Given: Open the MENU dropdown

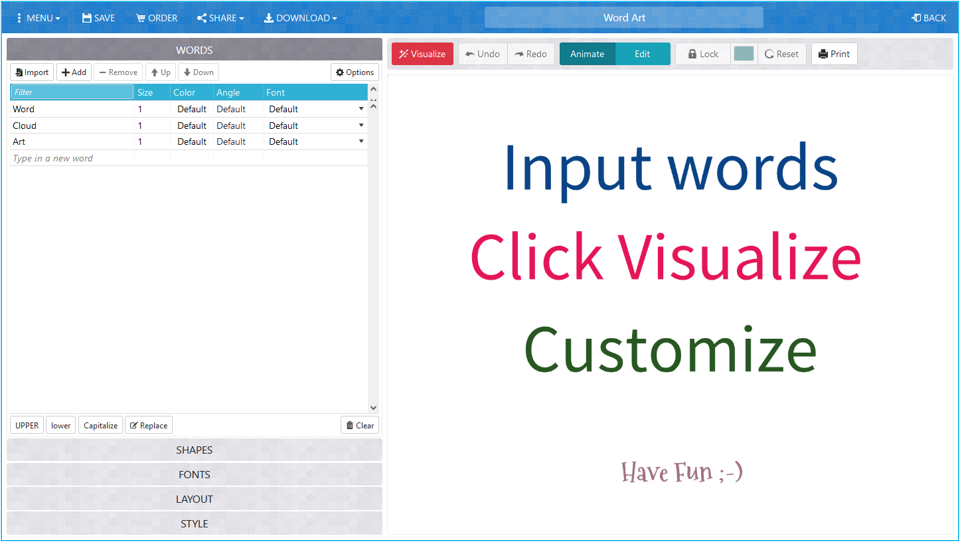Looking at the screenshot, I should point(39,18).
